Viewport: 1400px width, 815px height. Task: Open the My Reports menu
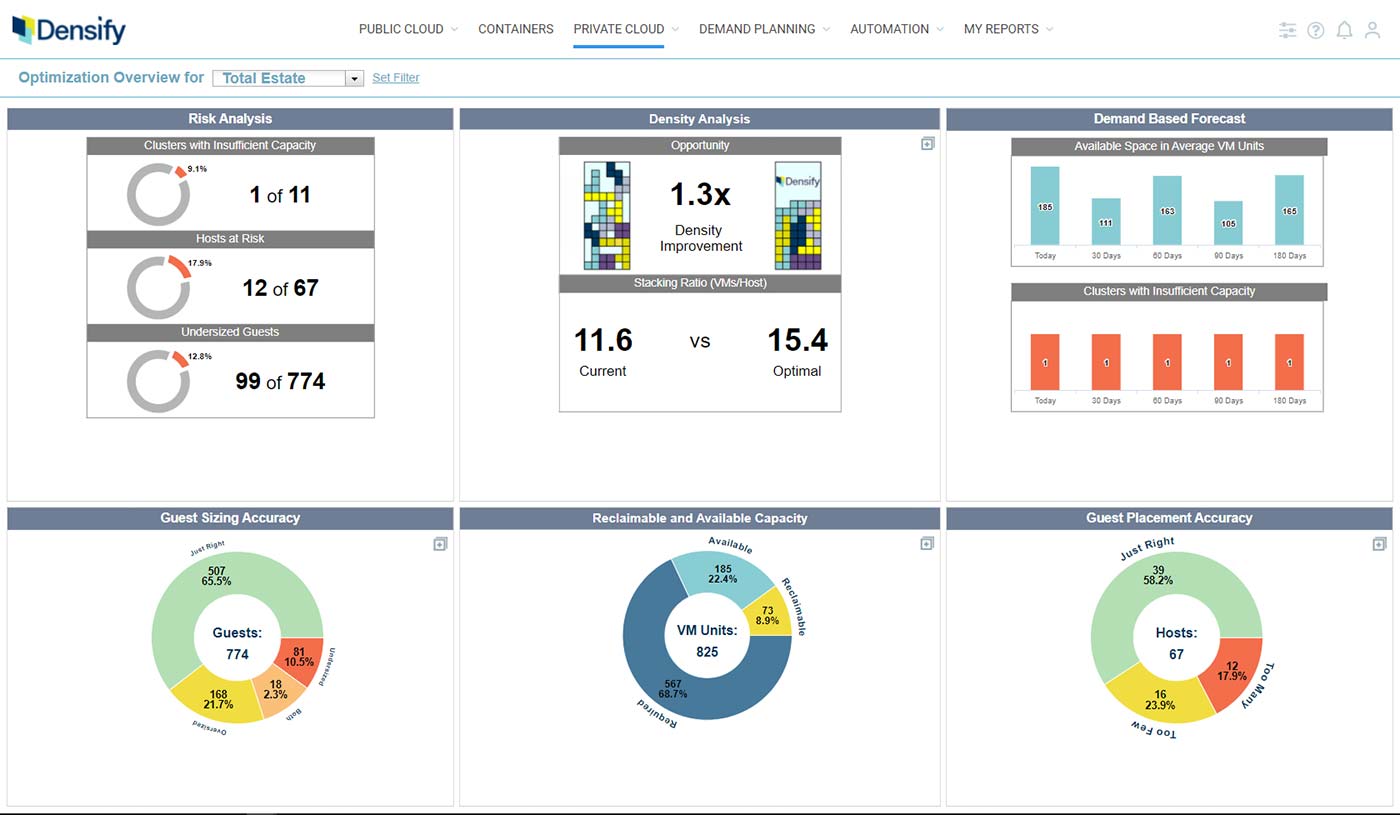pos(1008,29)
